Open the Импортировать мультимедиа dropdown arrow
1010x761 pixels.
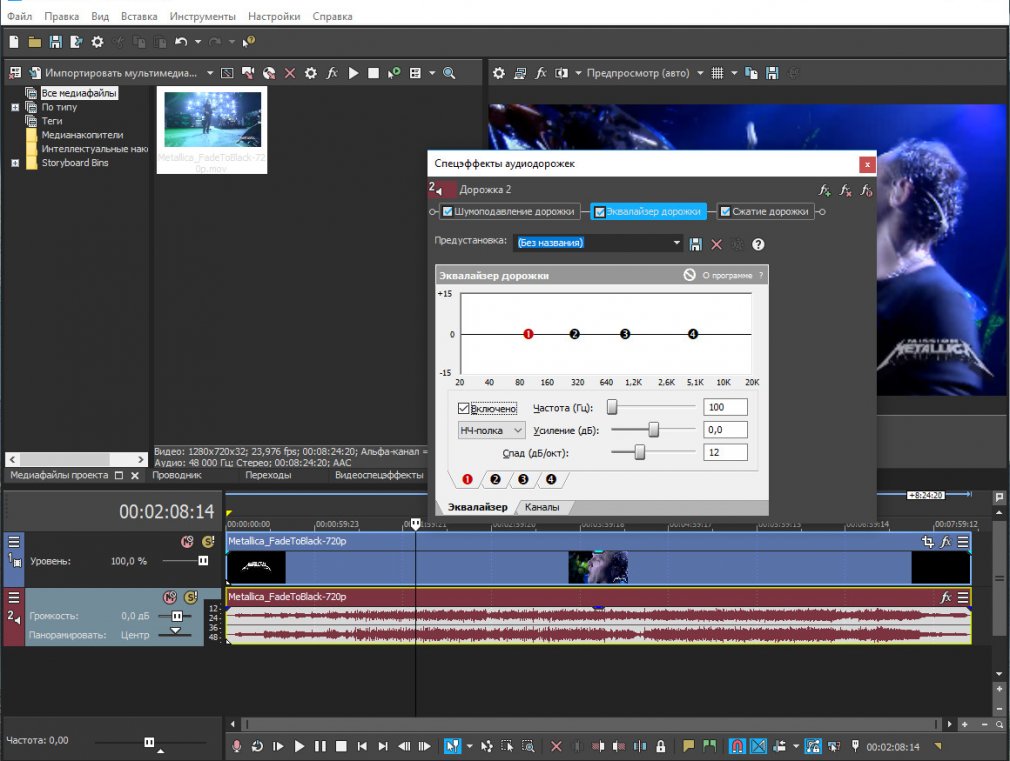[x=210, y=73]
